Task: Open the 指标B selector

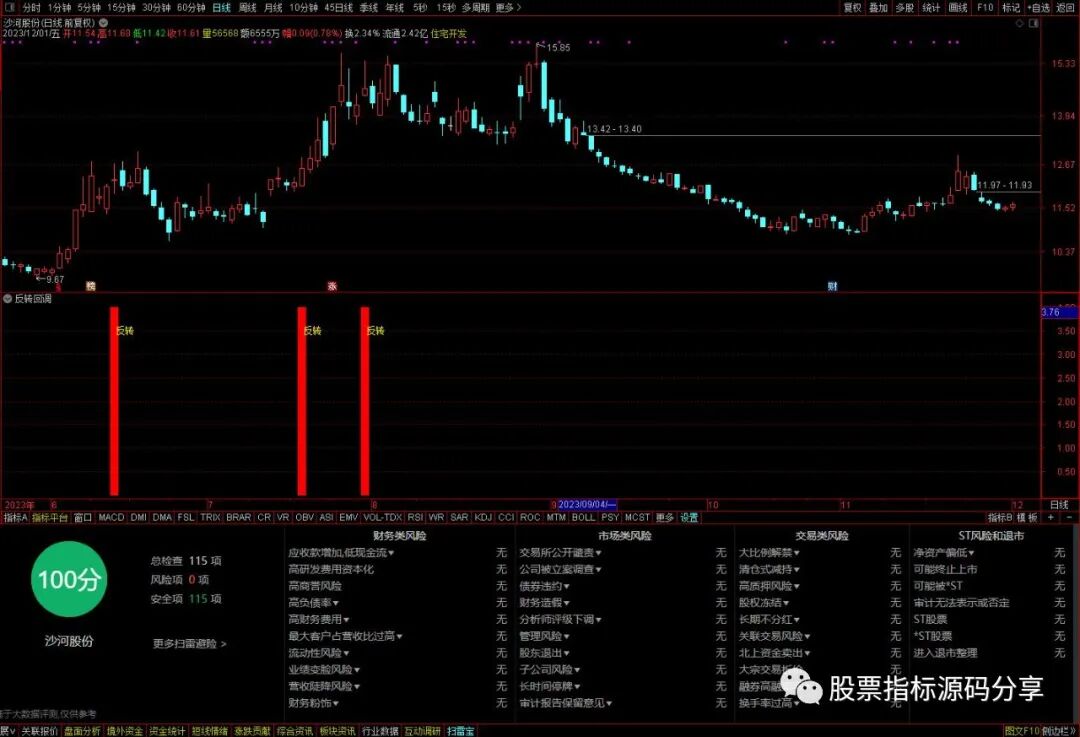Action: [1000, 517]
